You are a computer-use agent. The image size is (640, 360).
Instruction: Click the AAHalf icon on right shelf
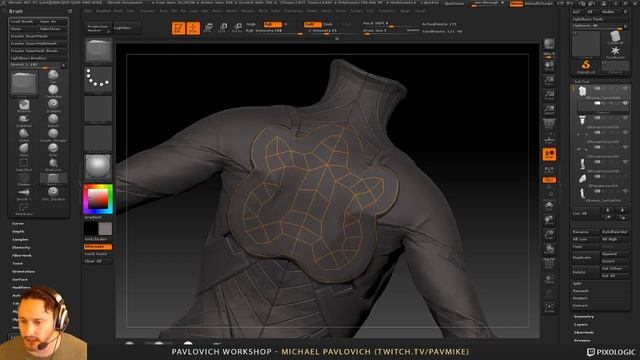pos(549,109)
